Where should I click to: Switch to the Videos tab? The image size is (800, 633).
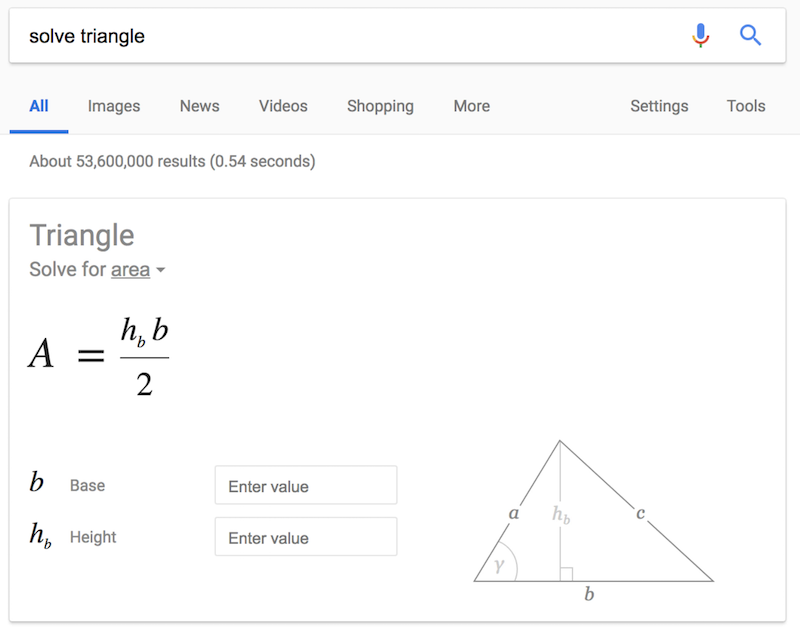283,106
